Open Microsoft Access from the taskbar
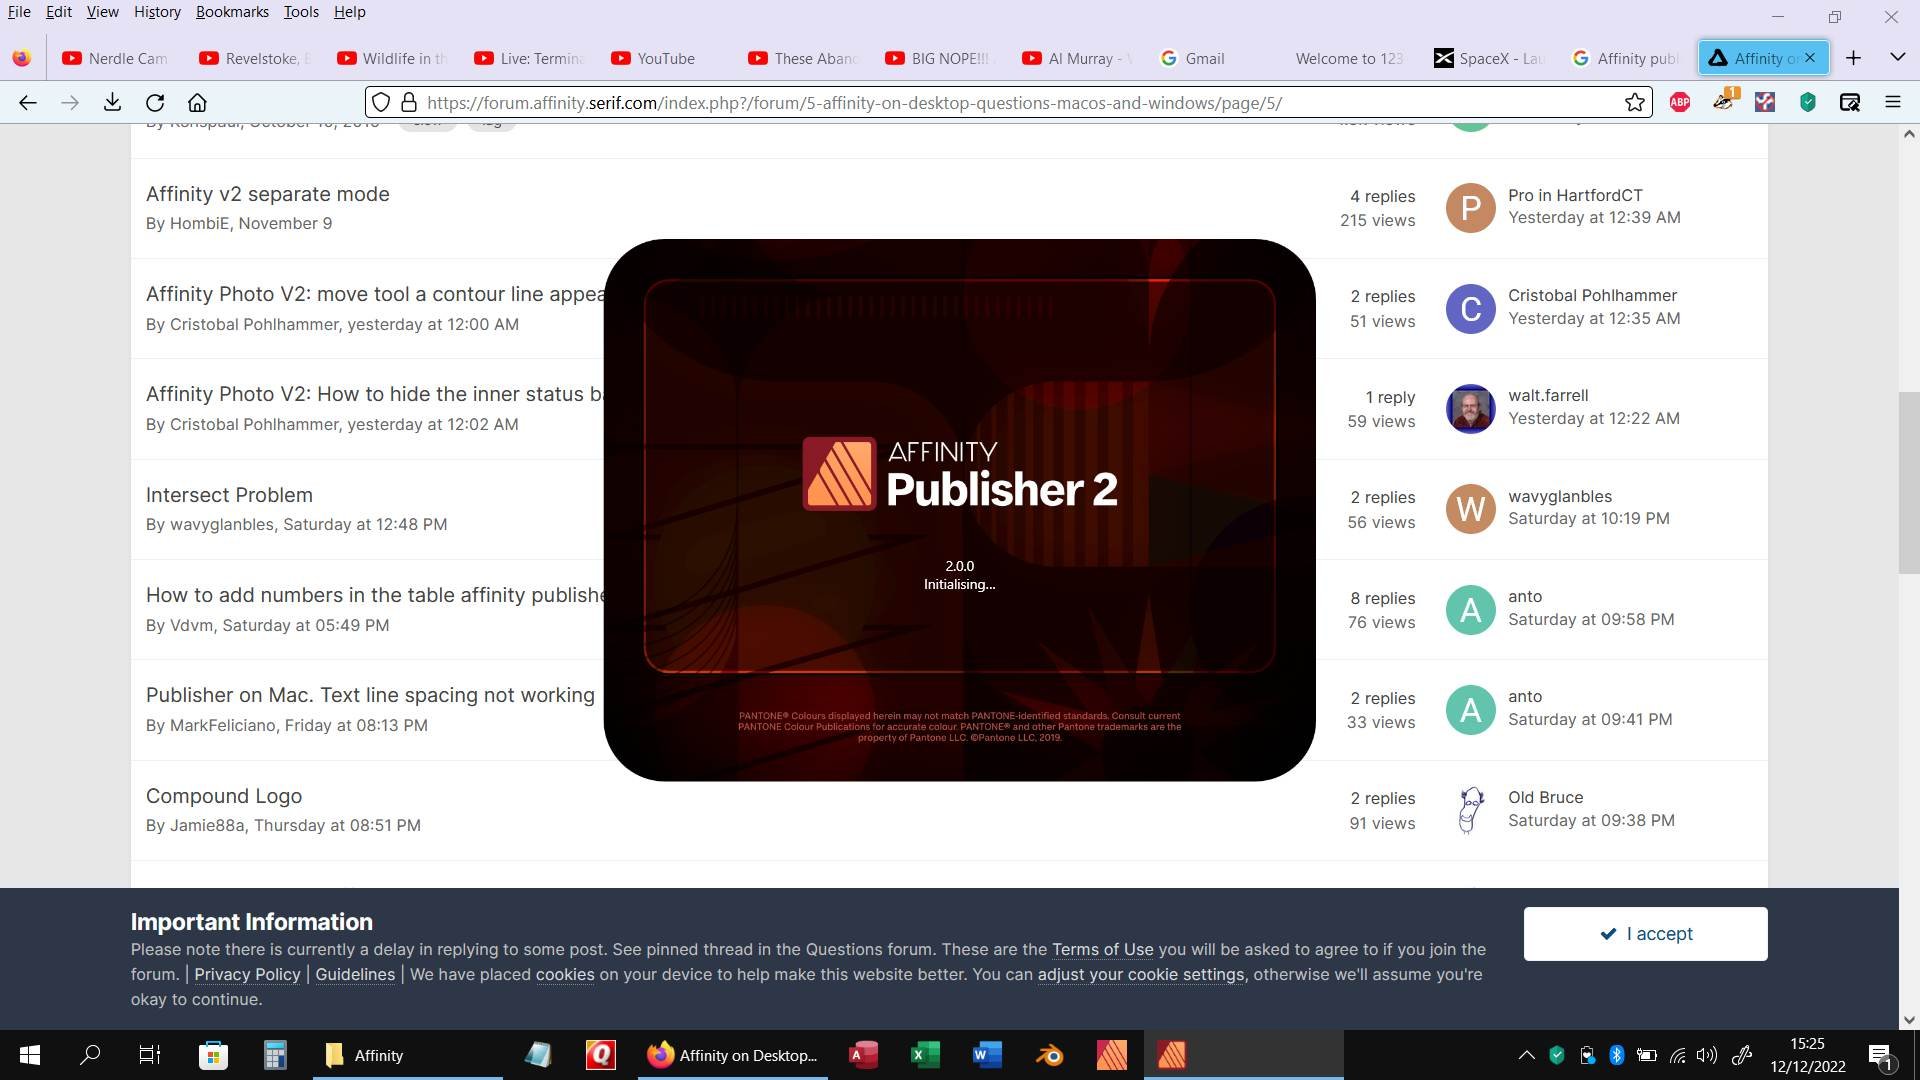1920x1080 pixels. coord(863,1055)
